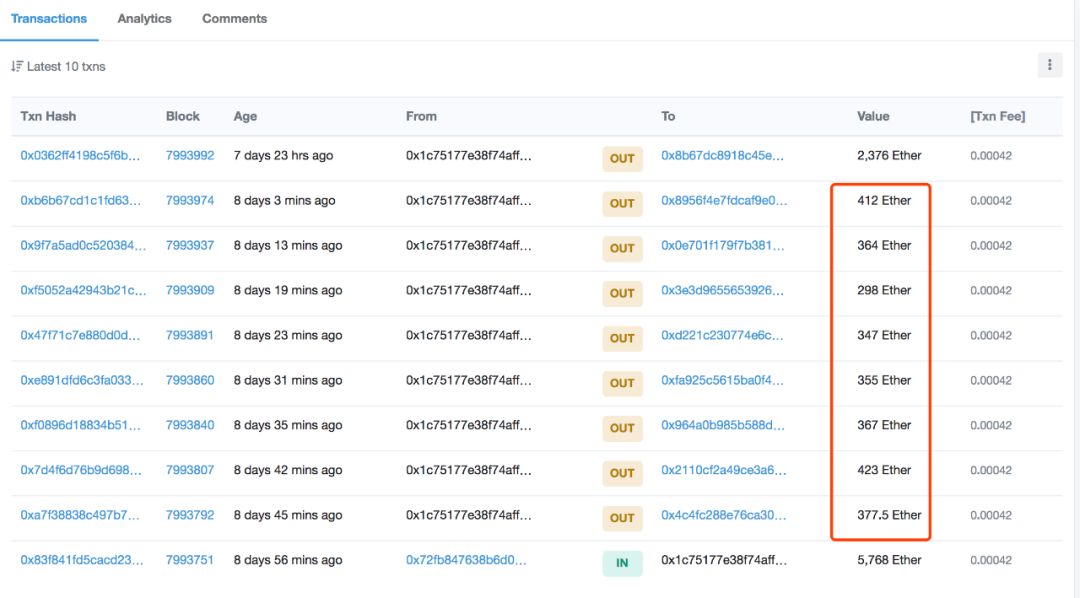Select the 298 Ether value
Screen dimensions: 1080x598
(884, 290)
